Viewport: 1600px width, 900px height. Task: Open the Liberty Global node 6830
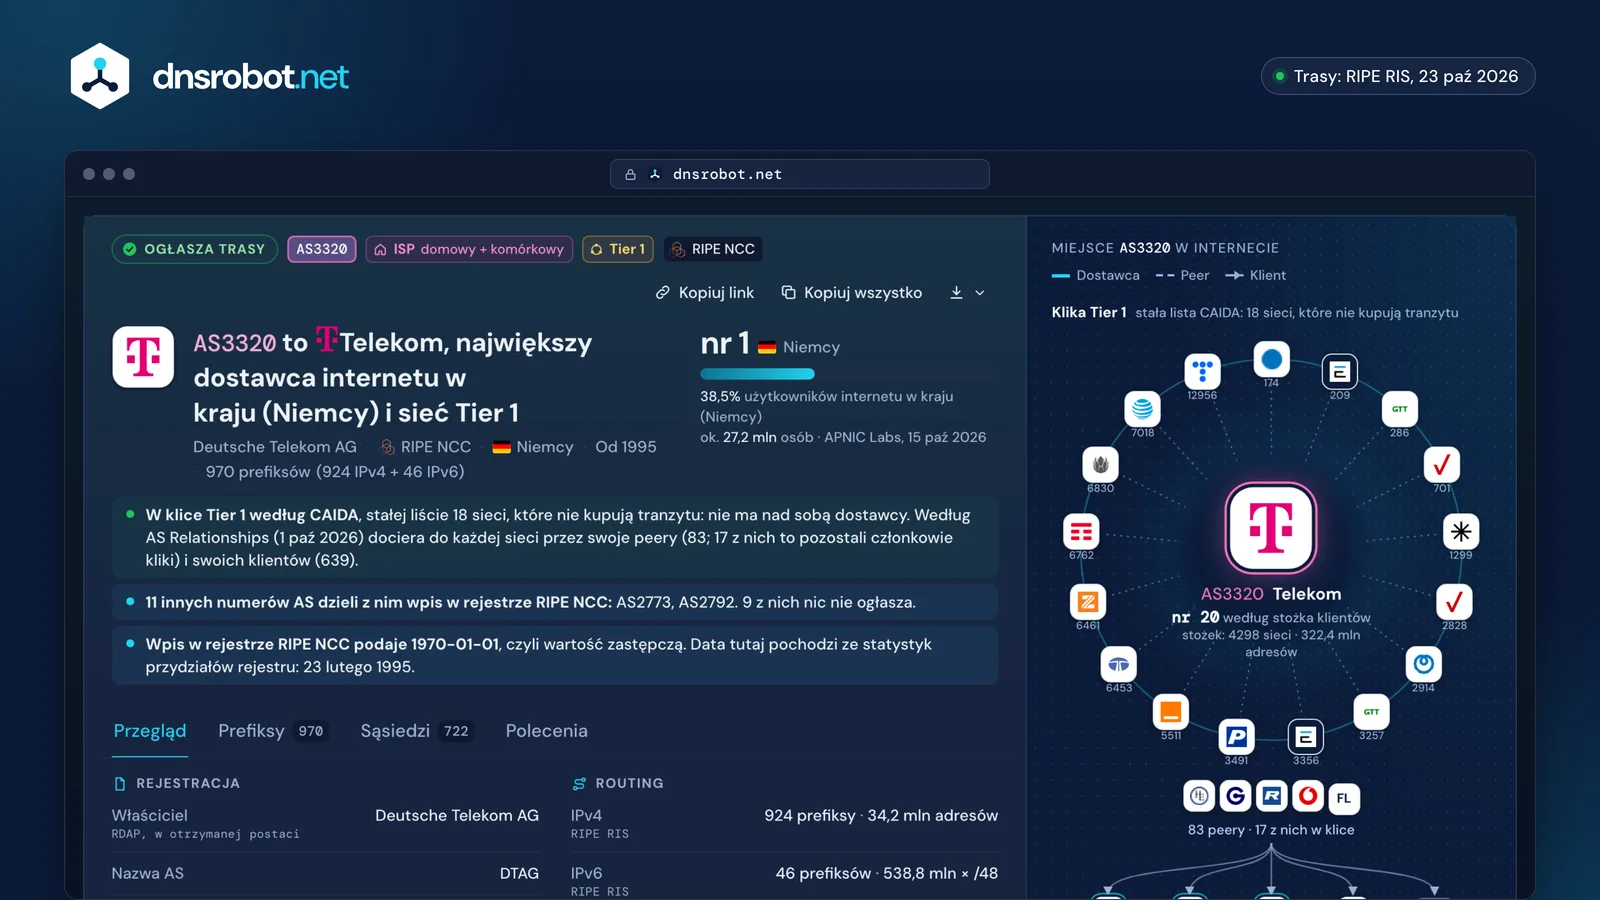pyautogui.click(x=1100, y=464)
